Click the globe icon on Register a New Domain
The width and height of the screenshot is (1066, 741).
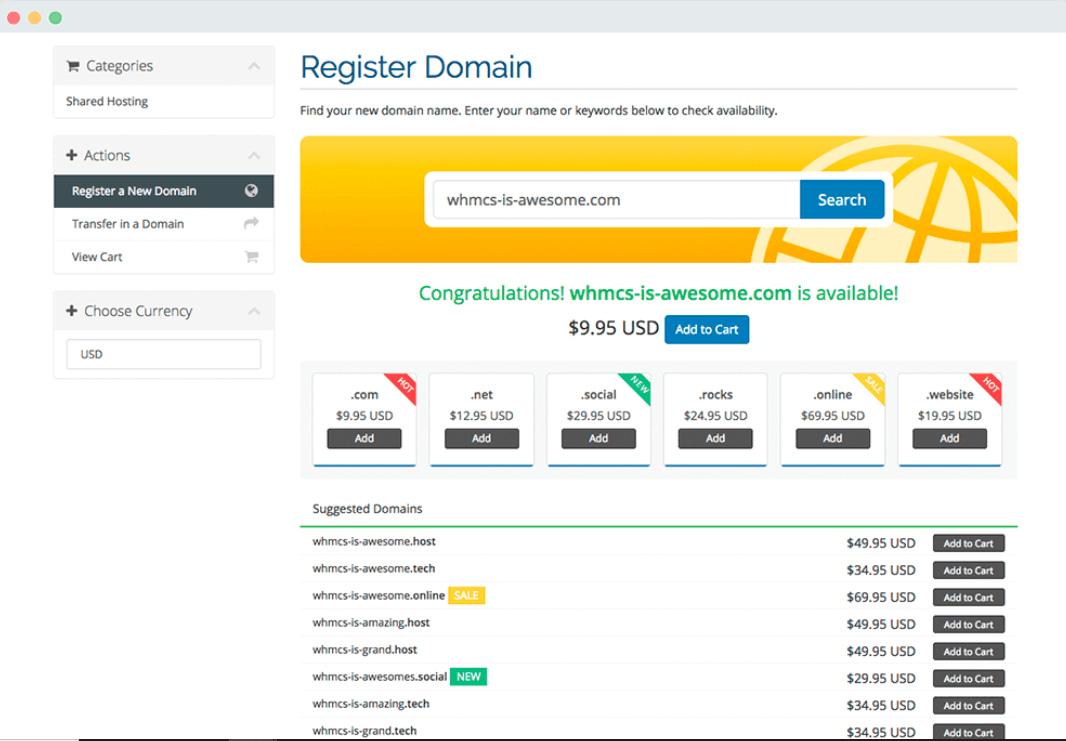[x=252, y=190]
